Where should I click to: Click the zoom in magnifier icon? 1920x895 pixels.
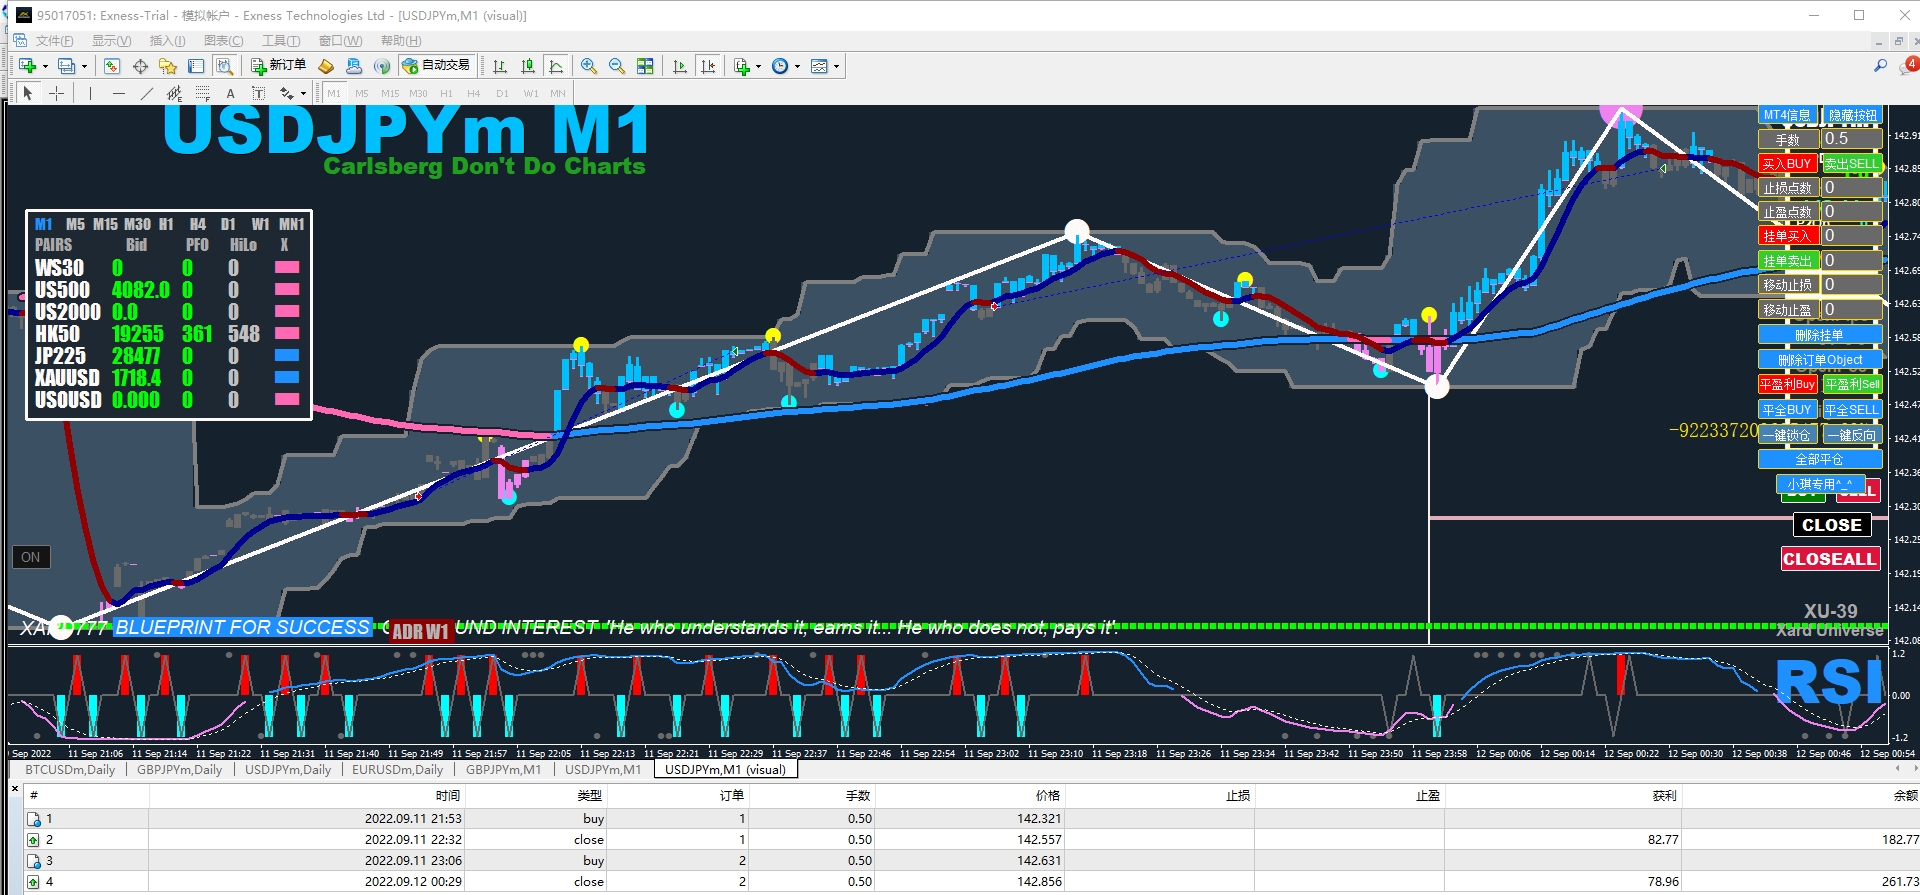(589, 66)
